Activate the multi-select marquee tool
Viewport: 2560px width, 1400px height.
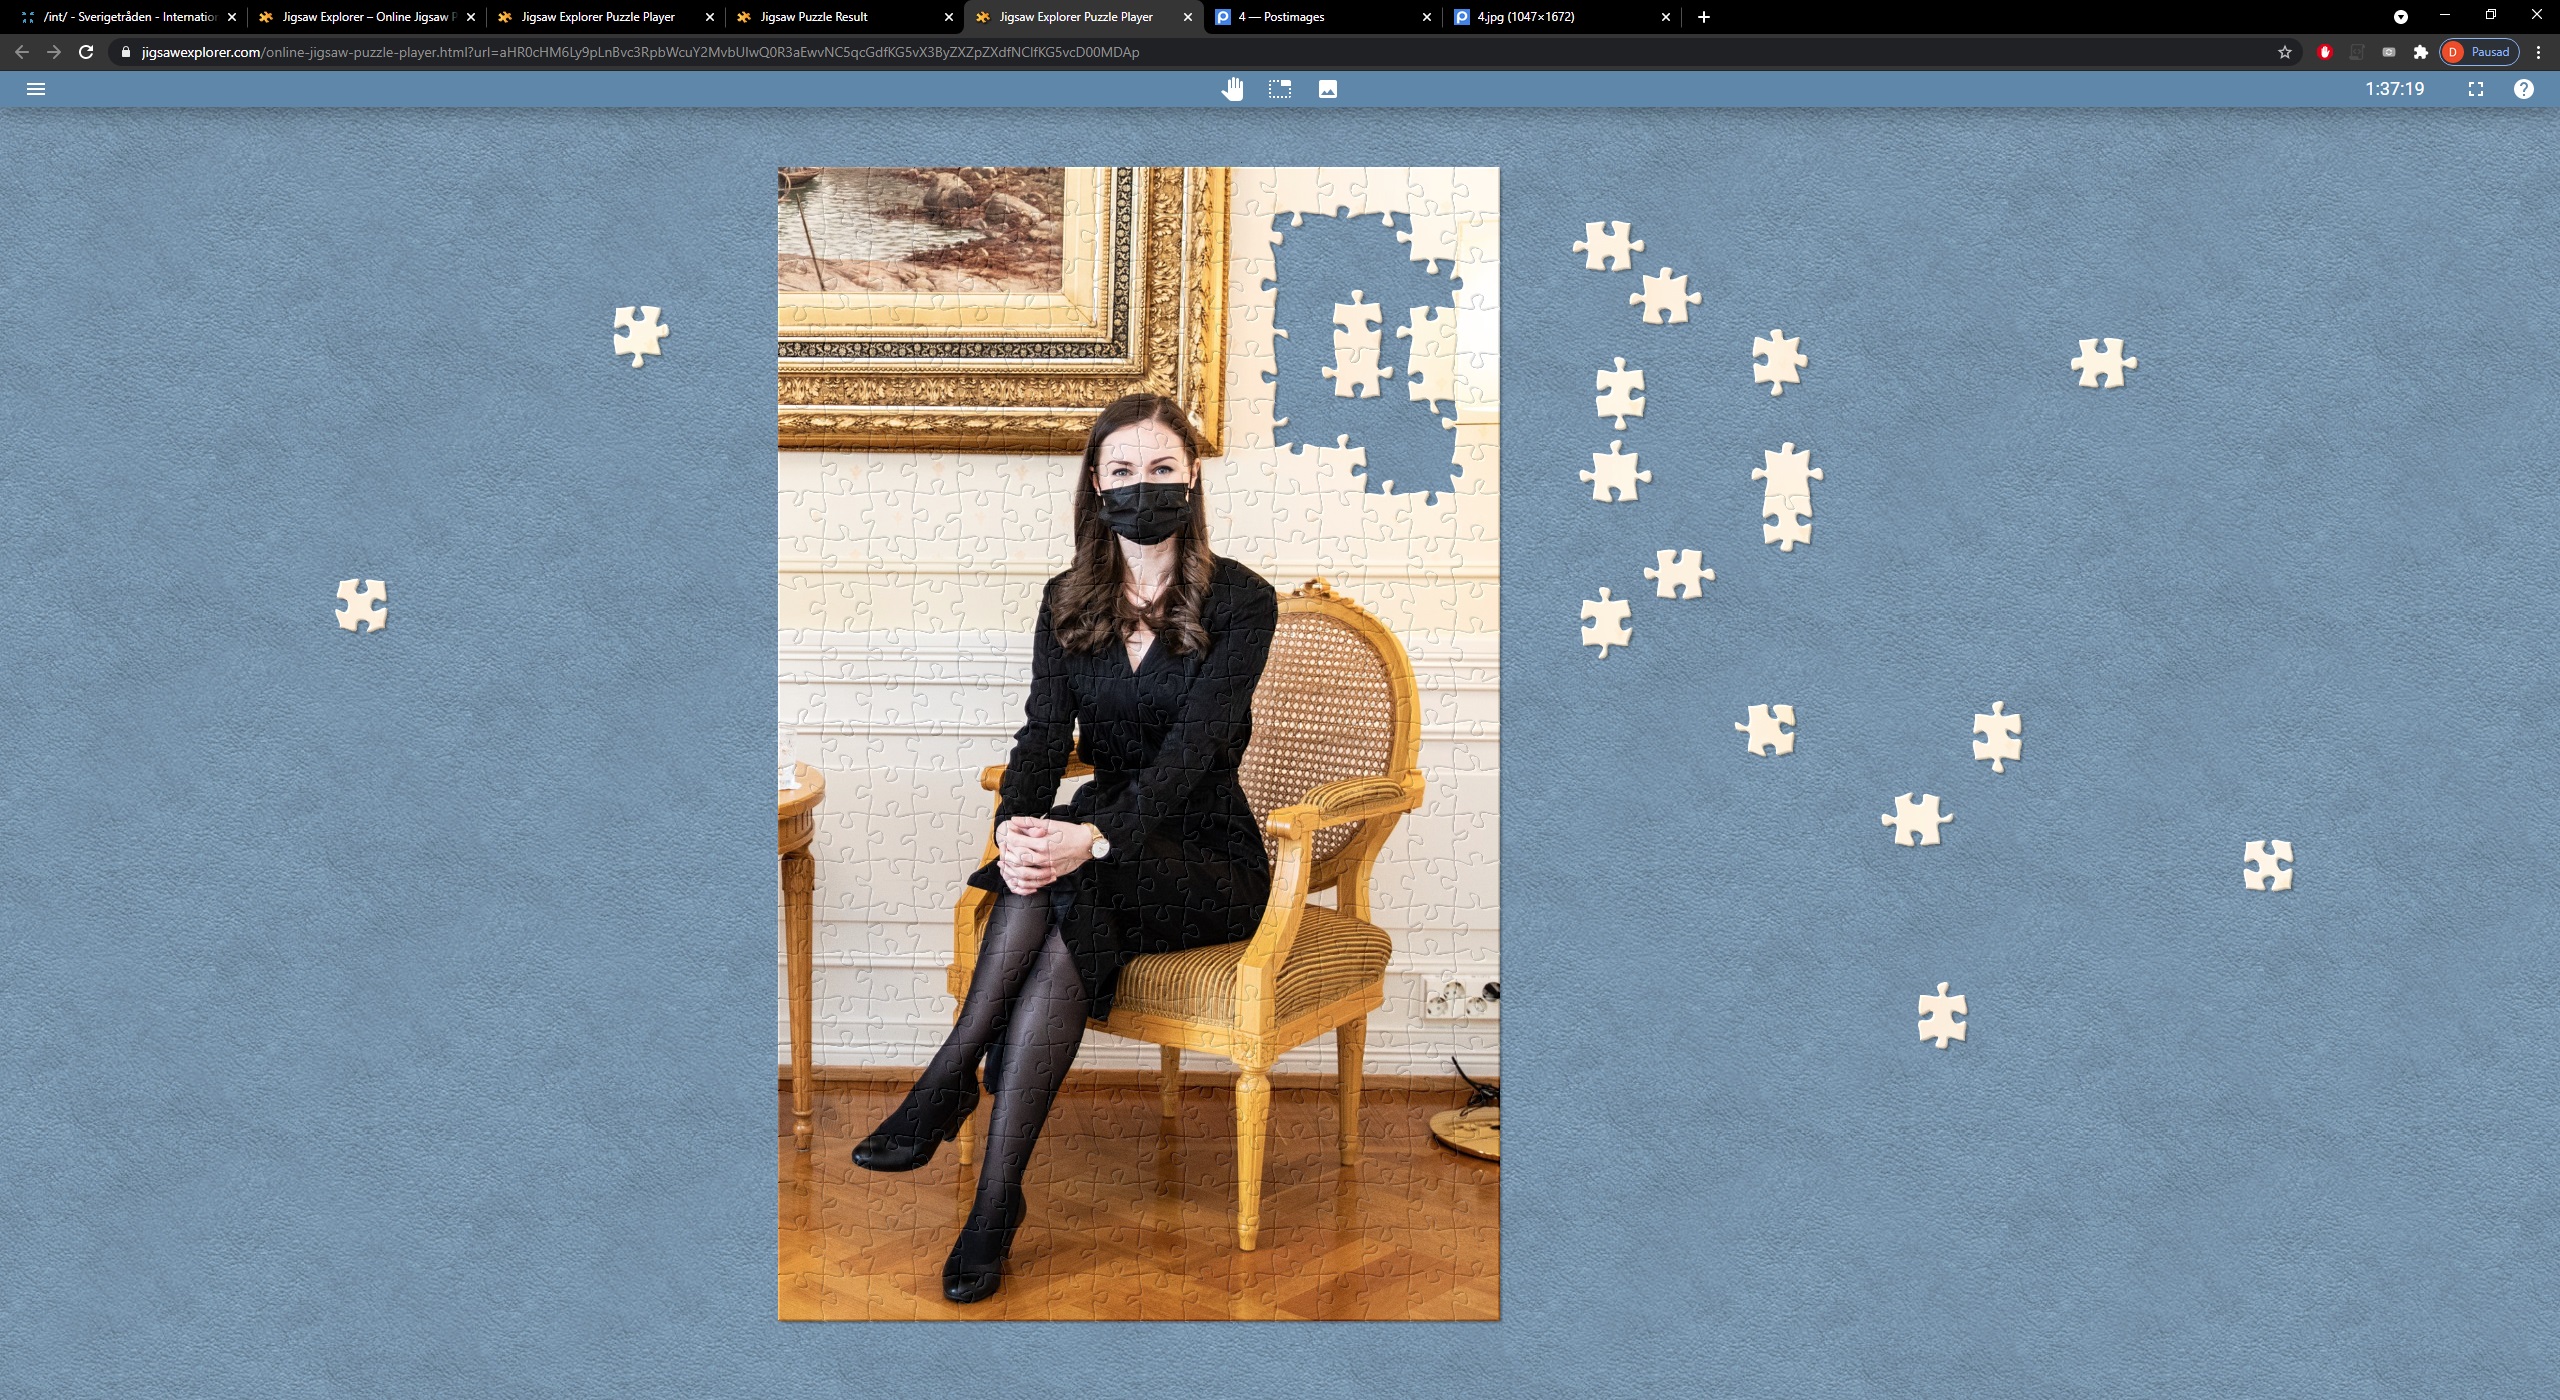click(1280, 89)
